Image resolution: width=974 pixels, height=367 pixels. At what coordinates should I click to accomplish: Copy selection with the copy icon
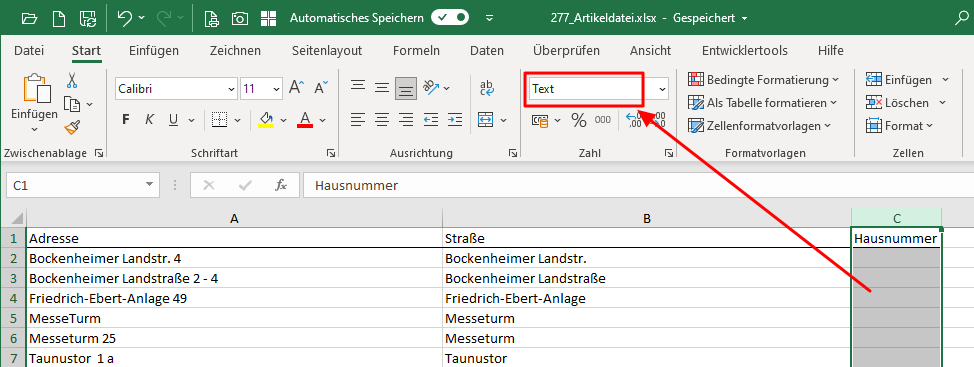(73, 104)
